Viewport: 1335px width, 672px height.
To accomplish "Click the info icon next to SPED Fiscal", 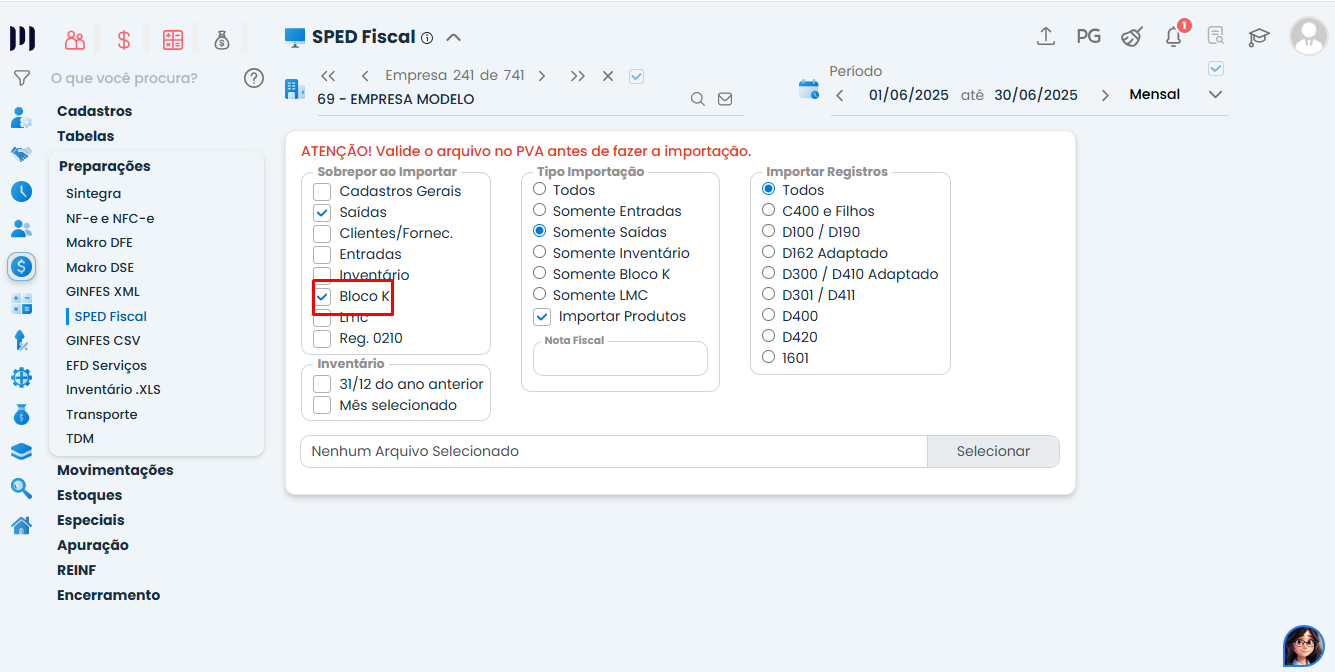I will (427, 38).
